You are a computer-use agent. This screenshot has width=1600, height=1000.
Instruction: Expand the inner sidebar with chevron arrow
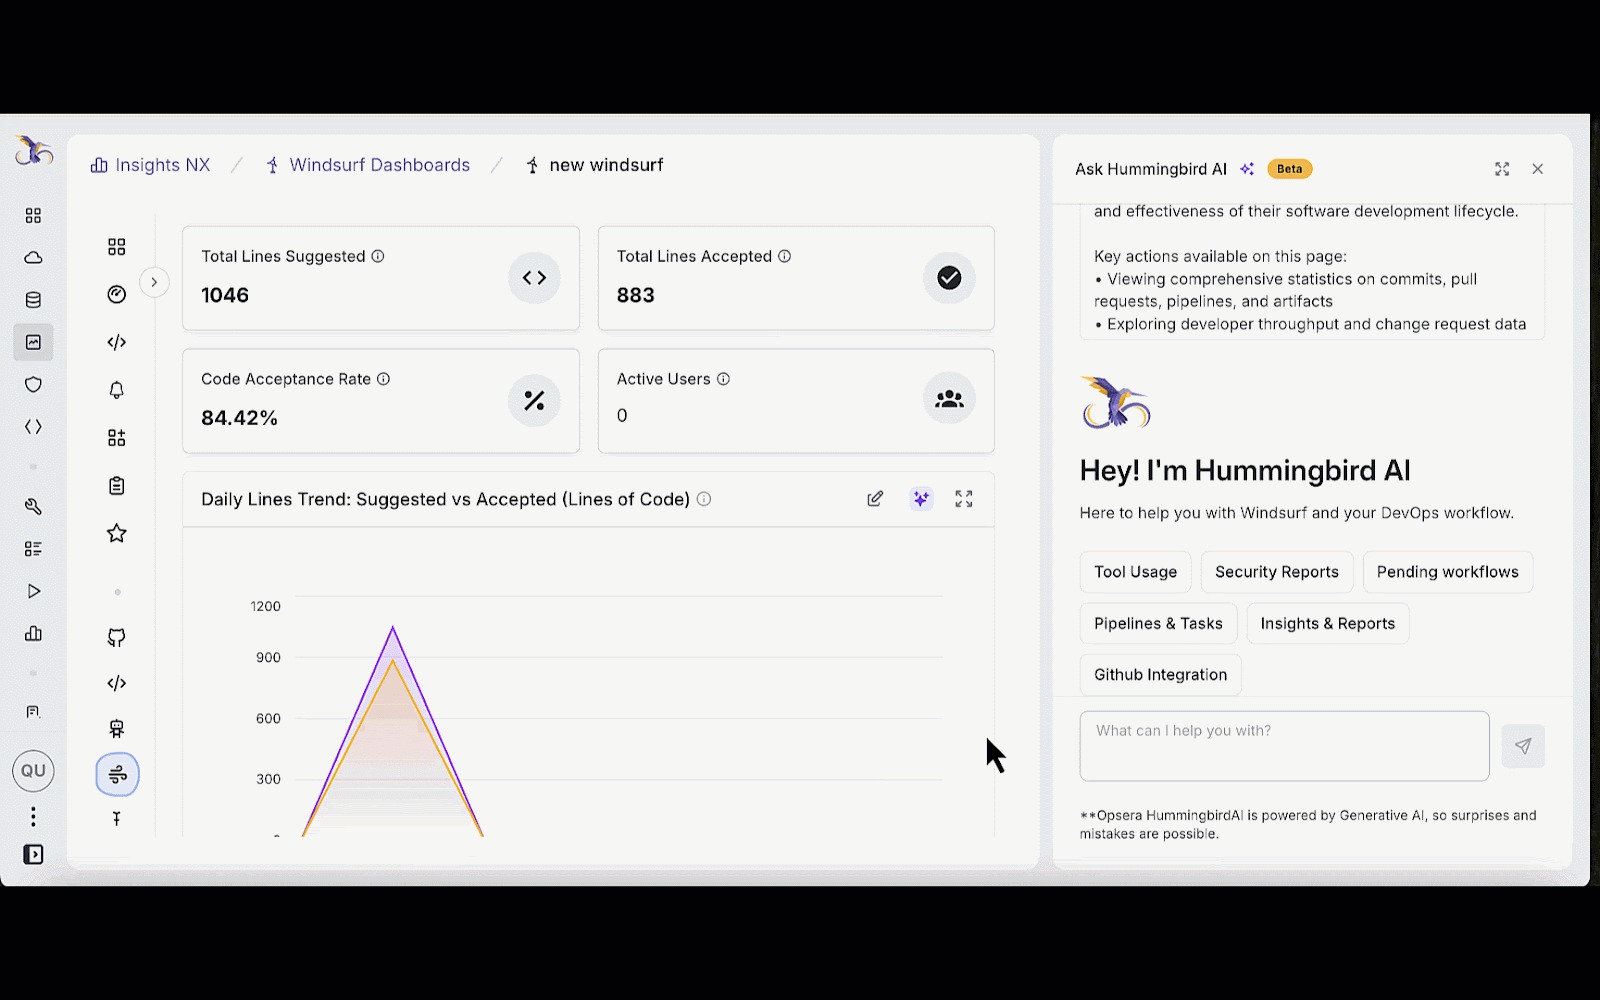[x=154, y=282]
